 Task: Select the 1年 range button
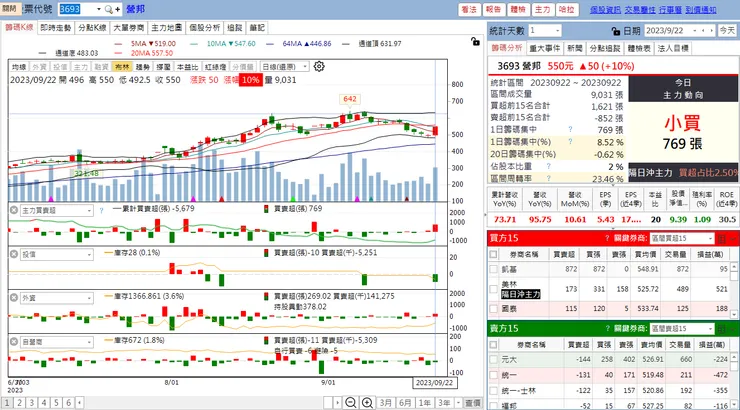424,402
